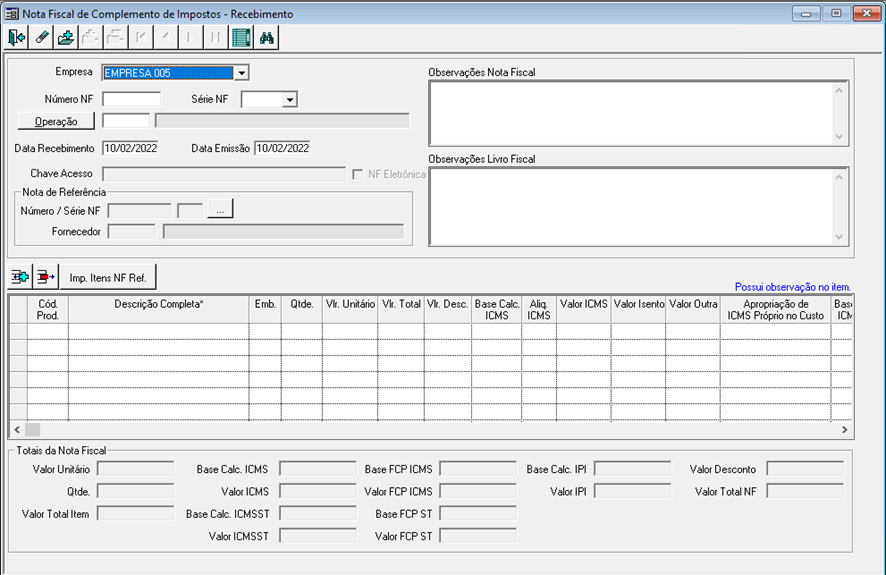This screenshot has height=575, width=886.
Task: Click the Aliq. ICMS column header
Action: pyautogui.click(x=539, y=310)
